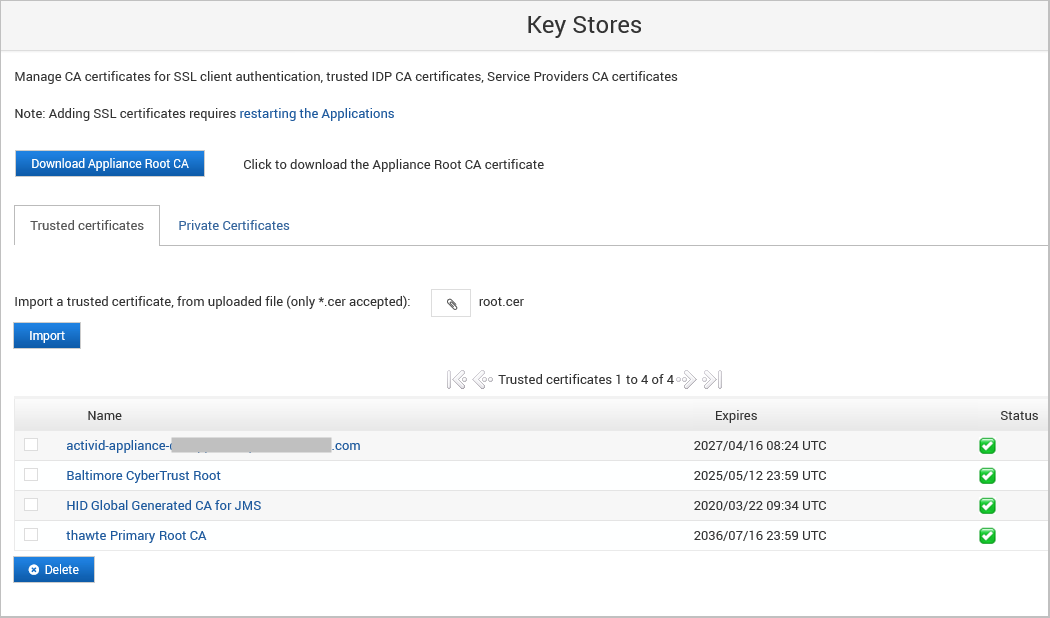The width and height of the screenshot is (1050, 618).
Task: Check the thawte Primary Root CA row
Action: tap(31, 535)
